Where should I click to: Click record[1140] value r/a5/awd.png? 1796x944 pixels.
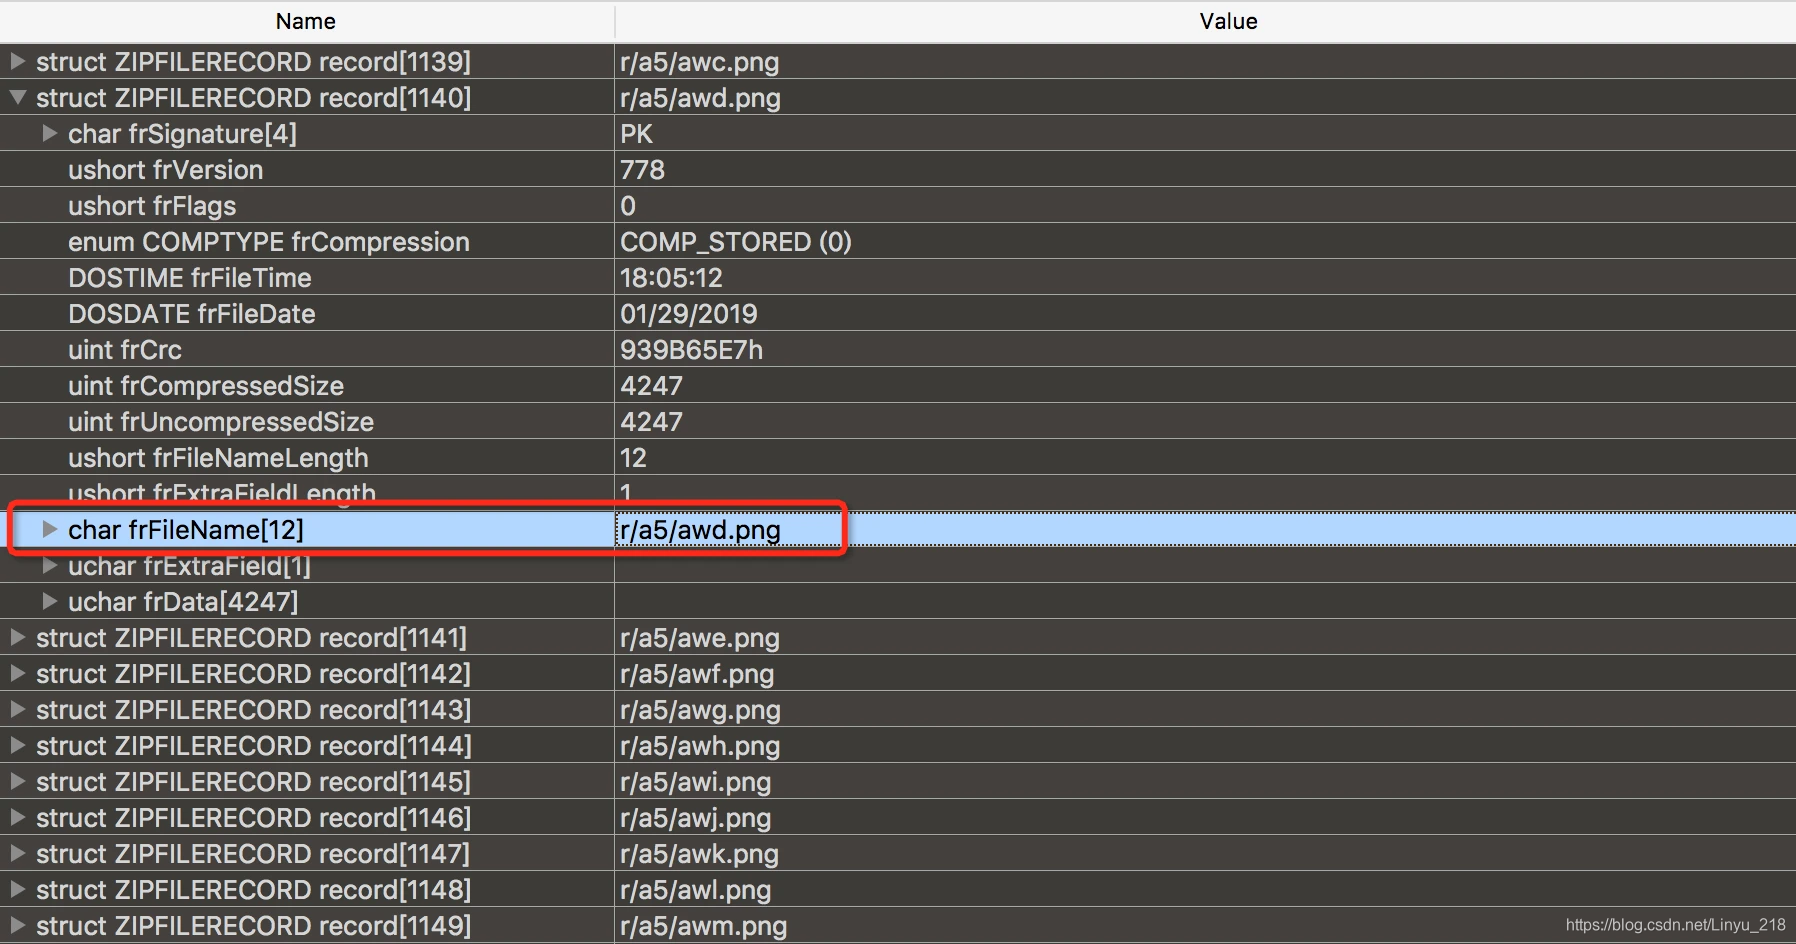point(700,98)
